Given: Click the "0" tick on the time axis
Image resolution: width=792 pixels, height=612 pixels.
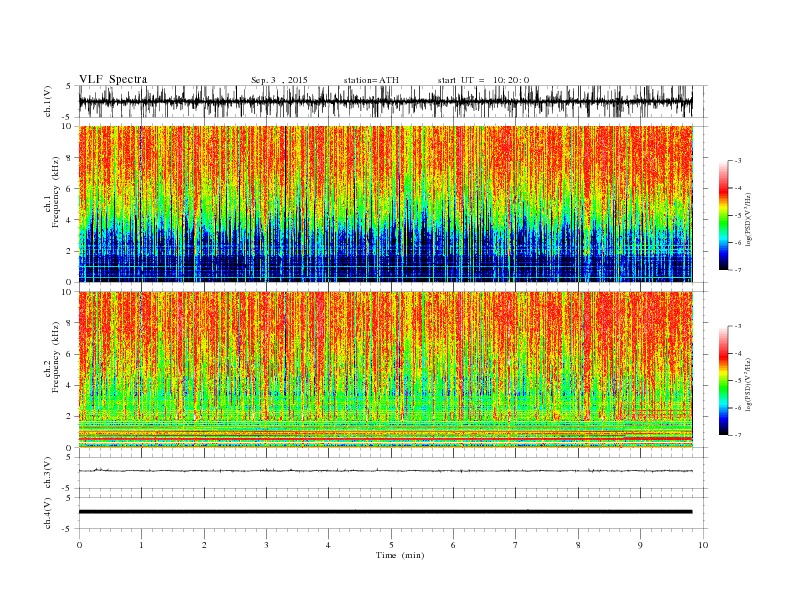Looking at the screenshot, I should click(x=79, y=545).
